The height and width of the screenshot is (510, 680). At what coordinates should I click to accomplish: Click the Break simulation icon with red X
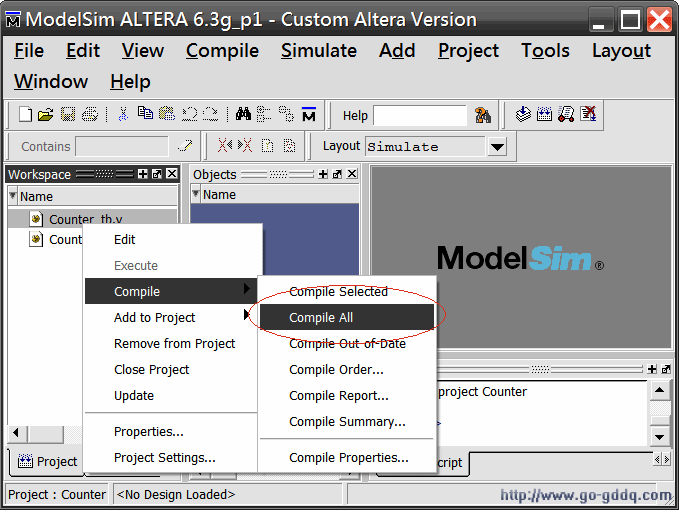(588, 114)
